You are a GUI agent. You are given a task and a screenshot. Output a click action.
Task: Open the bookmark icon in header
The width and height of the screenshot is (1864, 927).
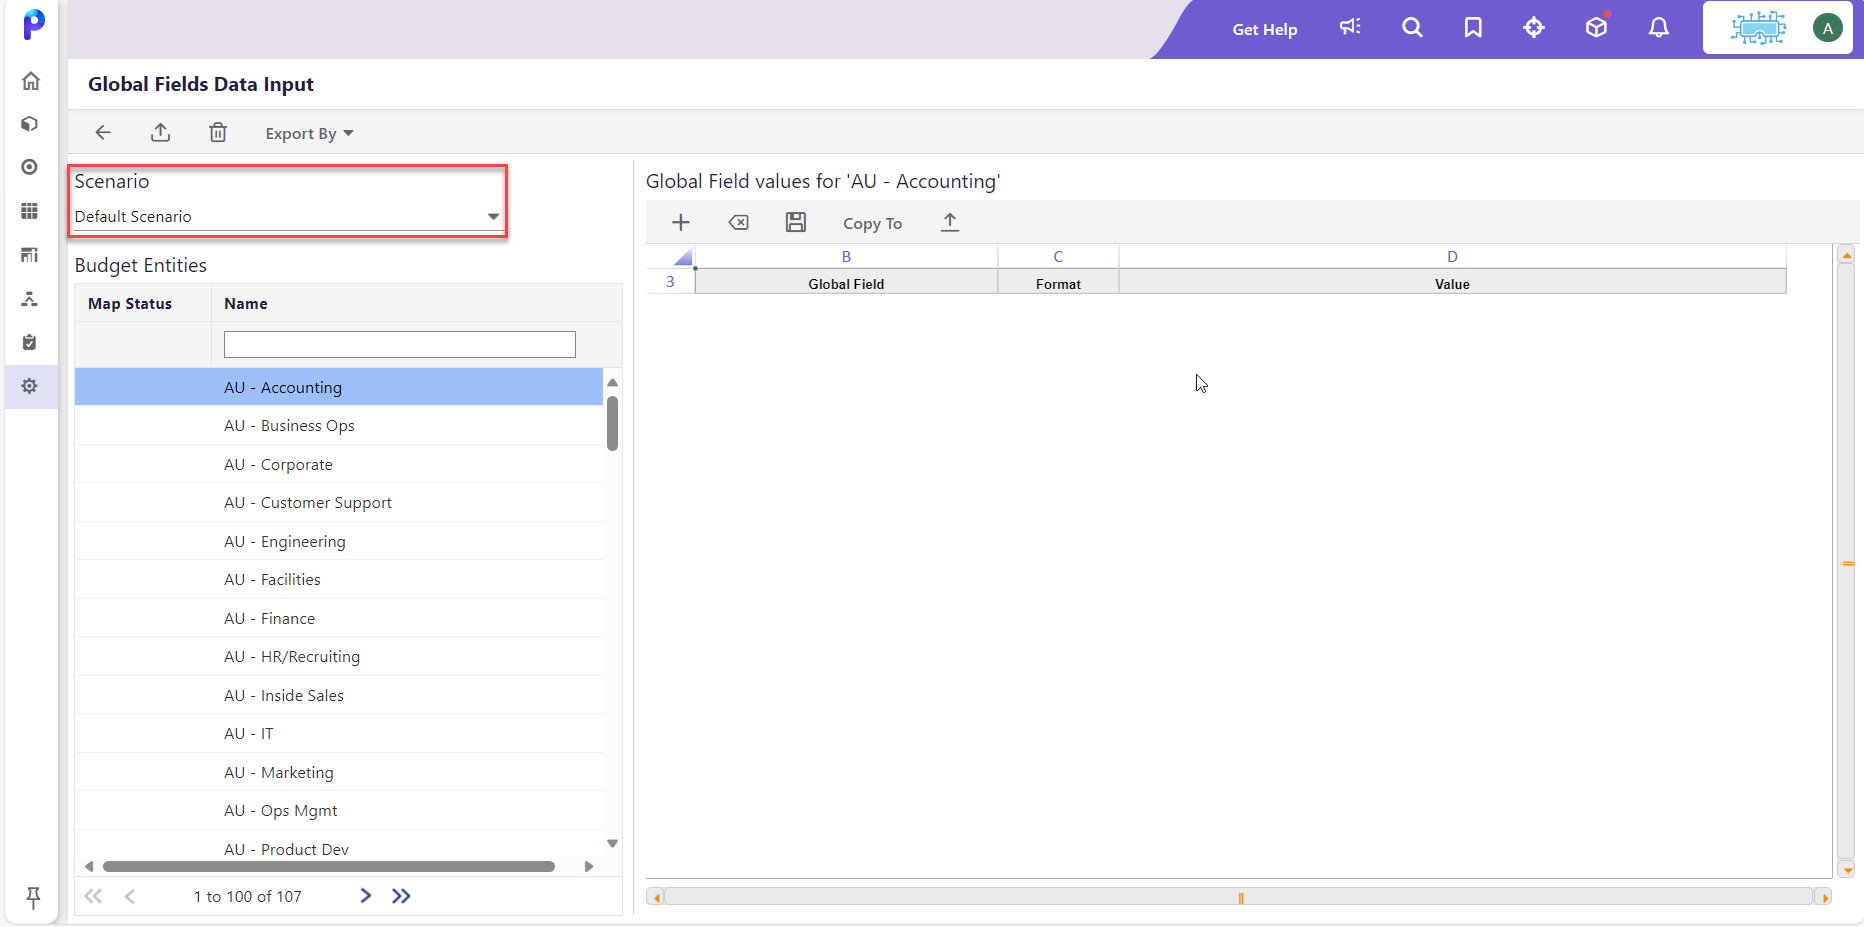tap(1473, 28)
